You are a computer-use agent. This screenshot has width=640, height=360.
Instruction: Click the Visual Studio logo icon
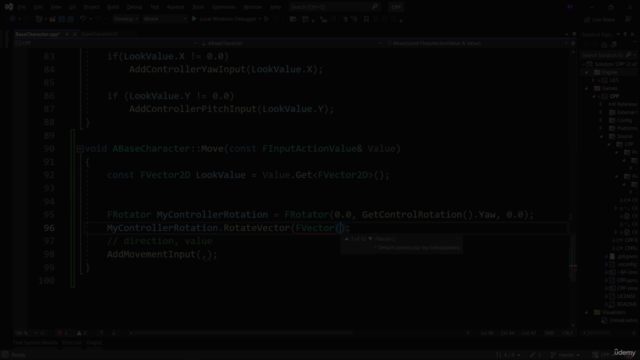point(9,7)
